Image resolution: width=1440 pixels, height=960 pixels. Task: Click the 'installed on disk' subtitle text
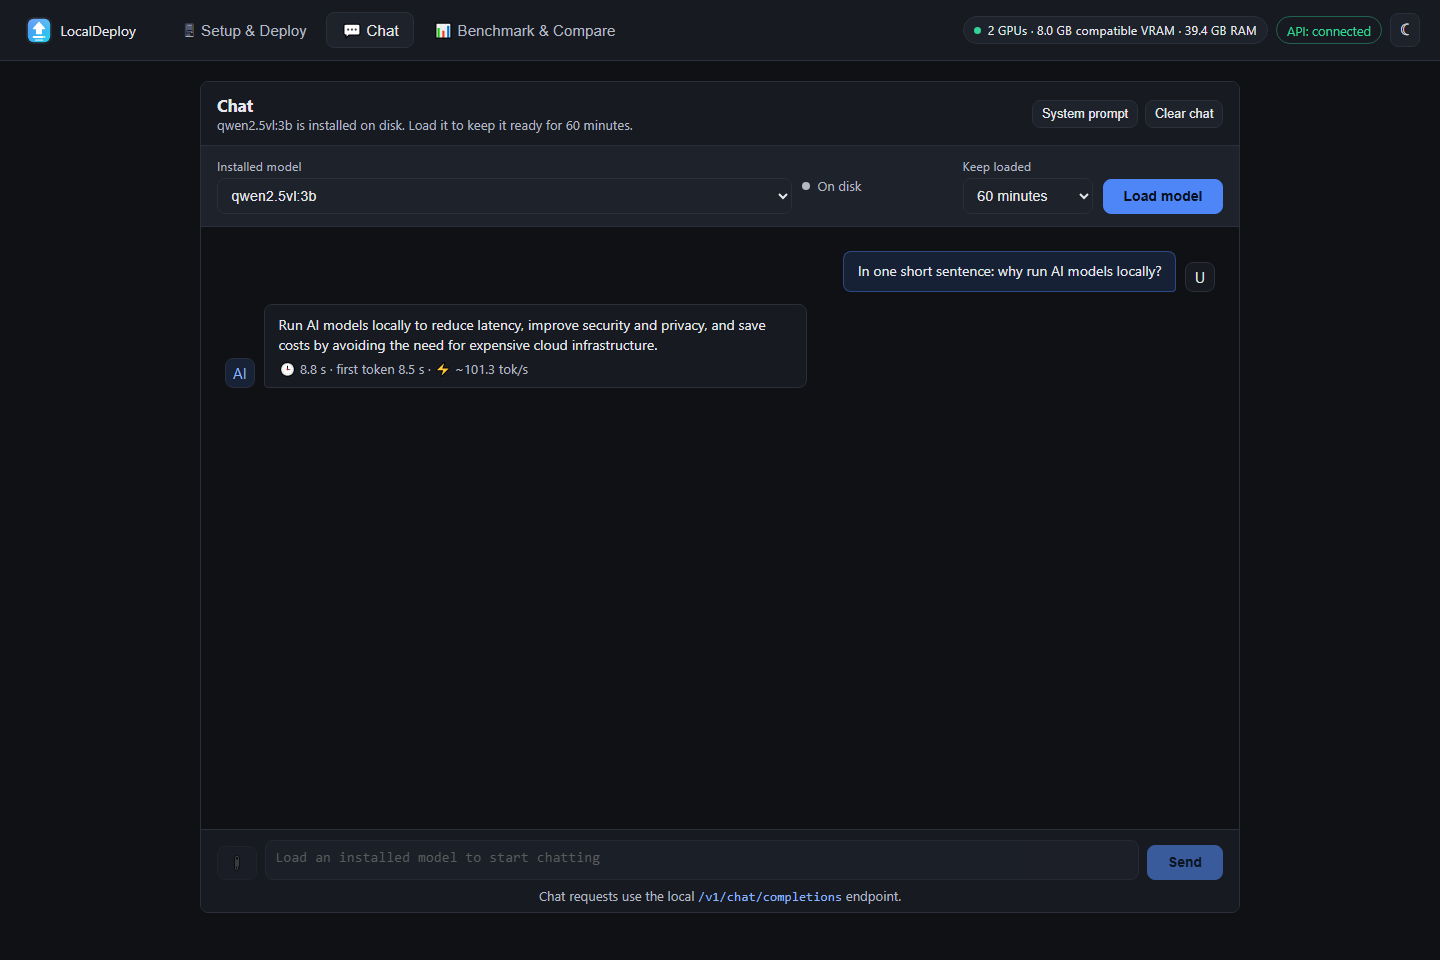[425, 126]
